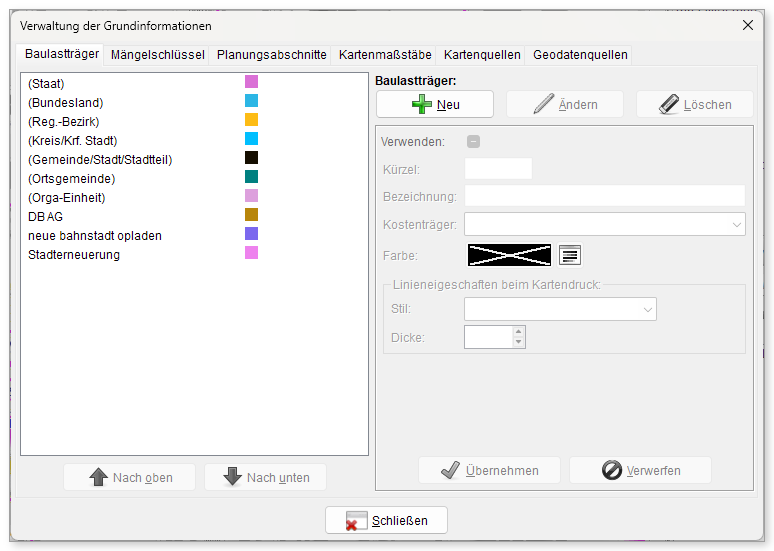This screenshot has height=551, width=774.
Task: Click the pink swatch next to (Staat)
Action: (251, 81)
